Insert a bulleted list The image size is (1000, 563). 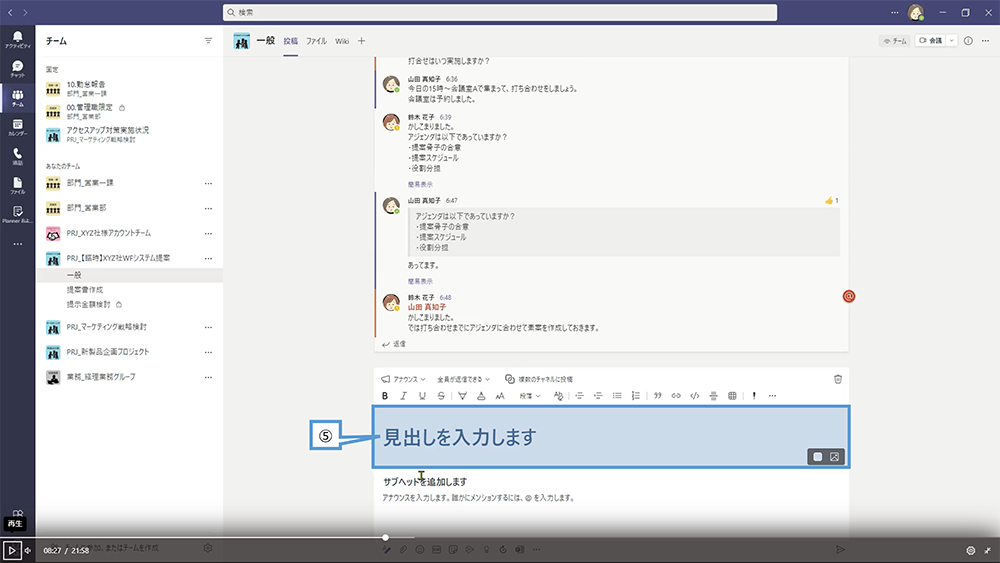pos(617,396)
